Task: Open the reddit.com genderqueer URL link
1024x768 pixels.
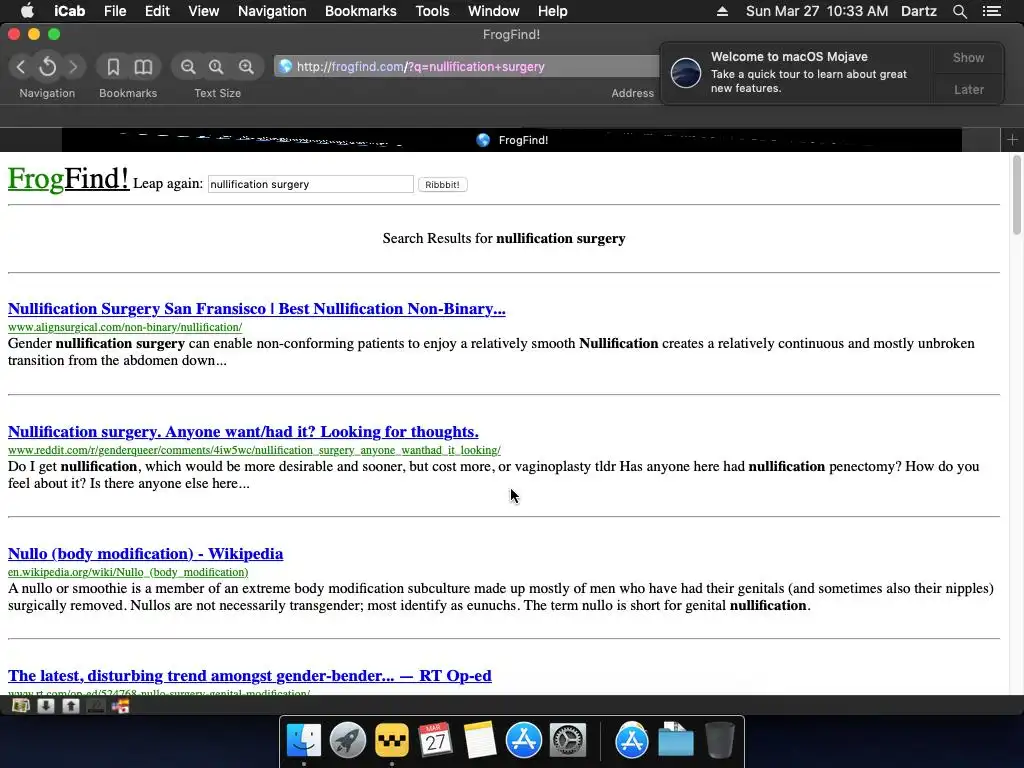Action: point(254,450)
